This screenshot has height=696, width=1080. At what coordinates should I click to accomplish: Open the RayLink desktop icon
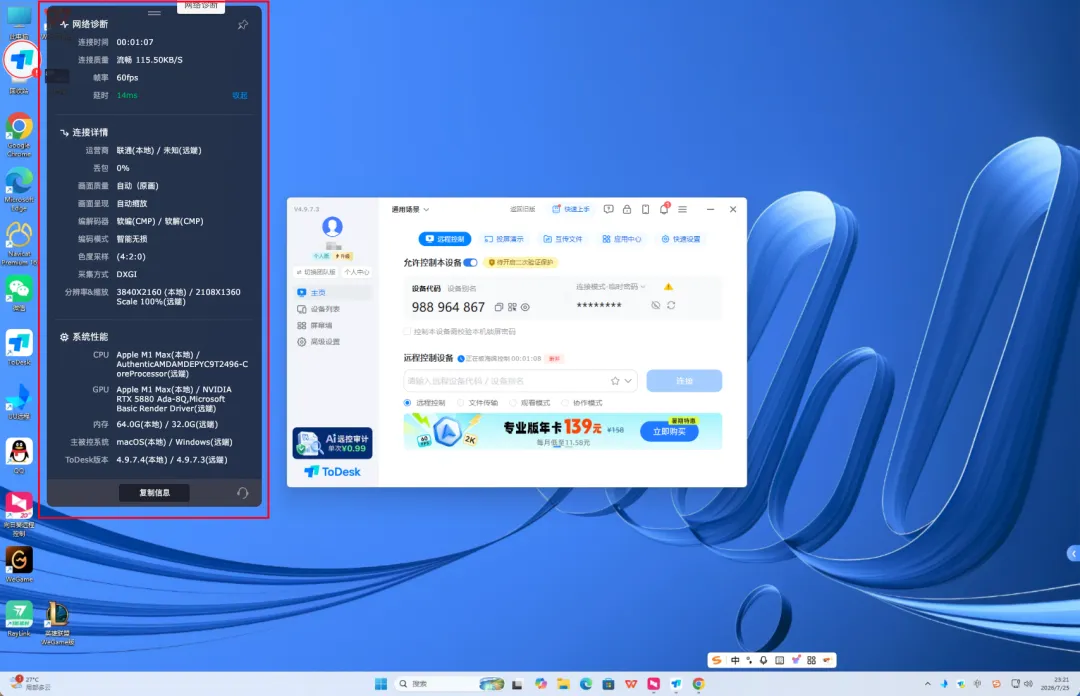19,618
